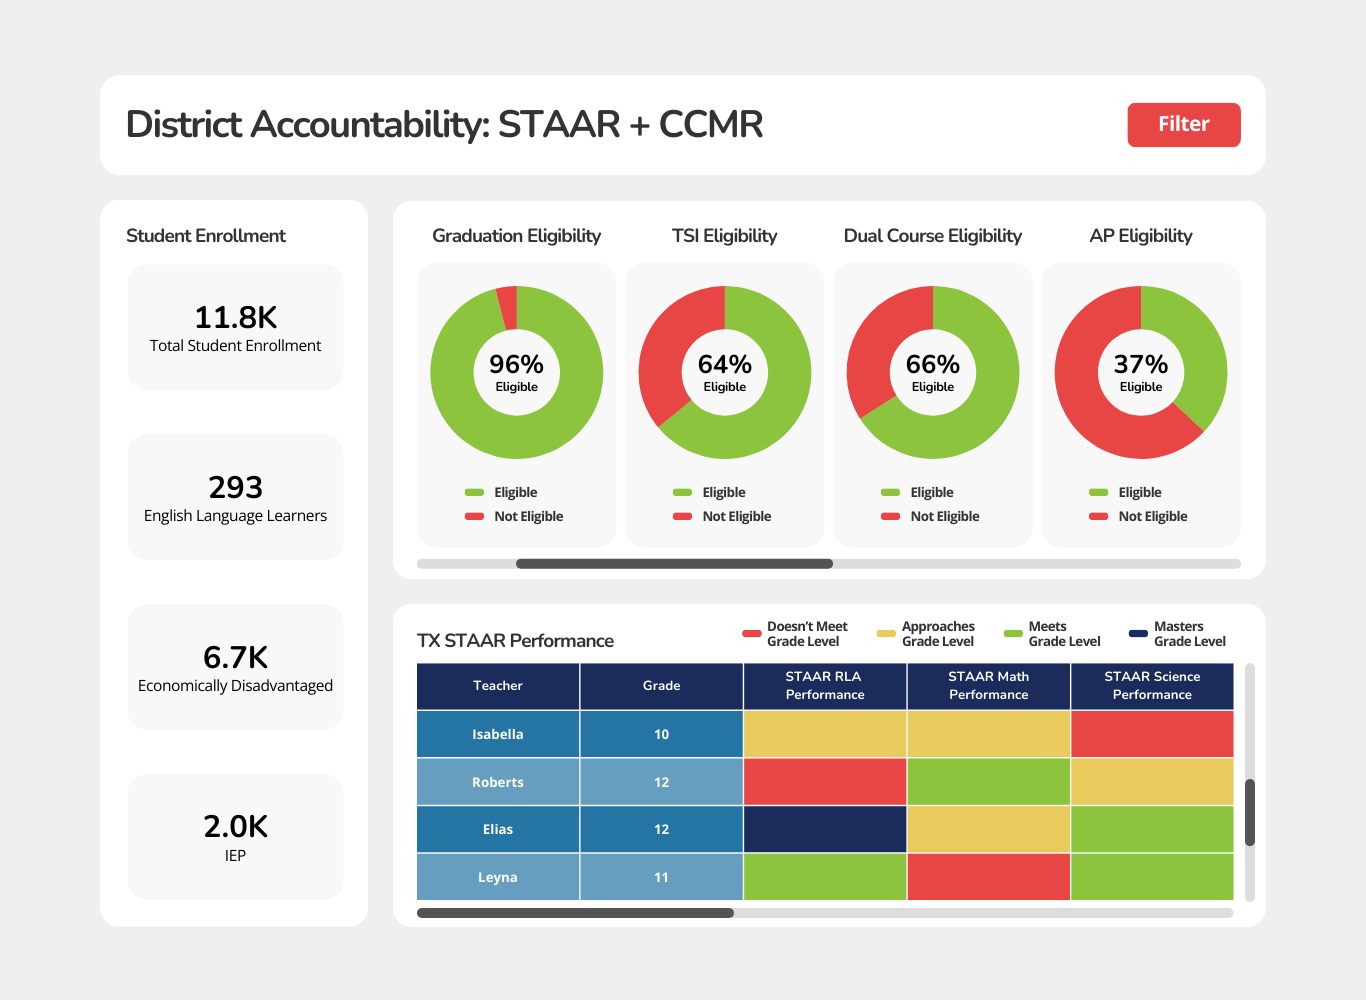The width and height of the screenshot is (1366, 1000).
Task: Select Isabella's red STAAR Science Performance cell
Action: [x=1152, y=733]
